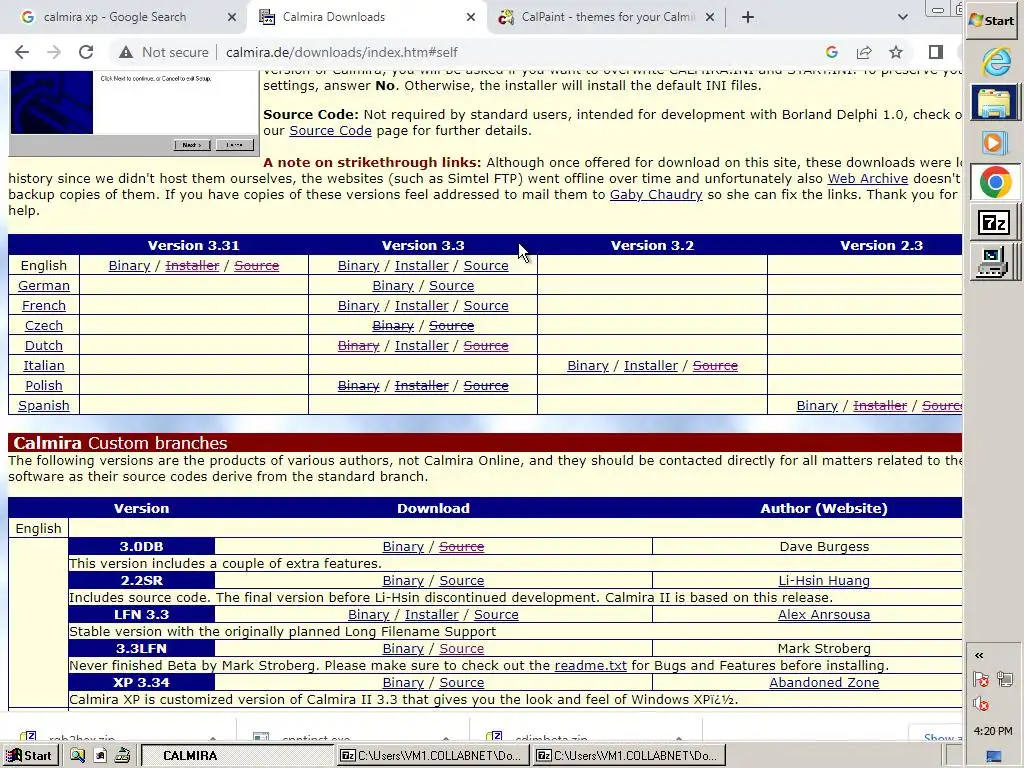Open 7-Zip from side taskbar
The width and height of the screenshot is (1024, 768).
(993, 223)
